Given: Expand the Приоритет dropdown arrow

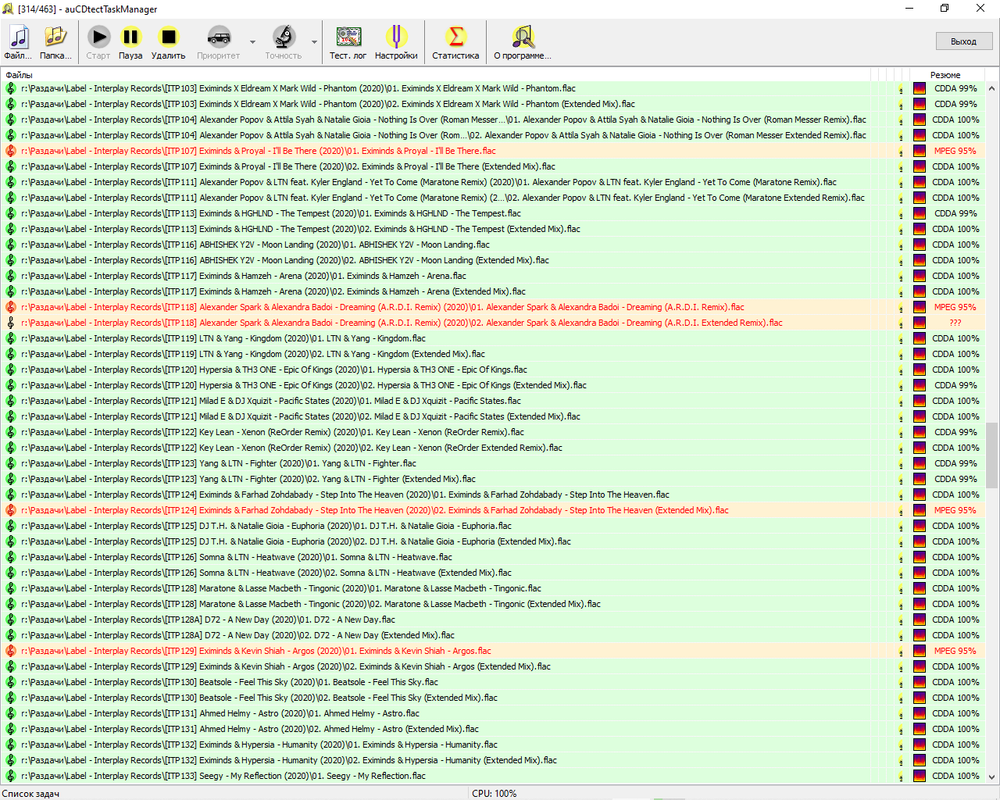Looking at the screenshot, I should click(253, 42).
